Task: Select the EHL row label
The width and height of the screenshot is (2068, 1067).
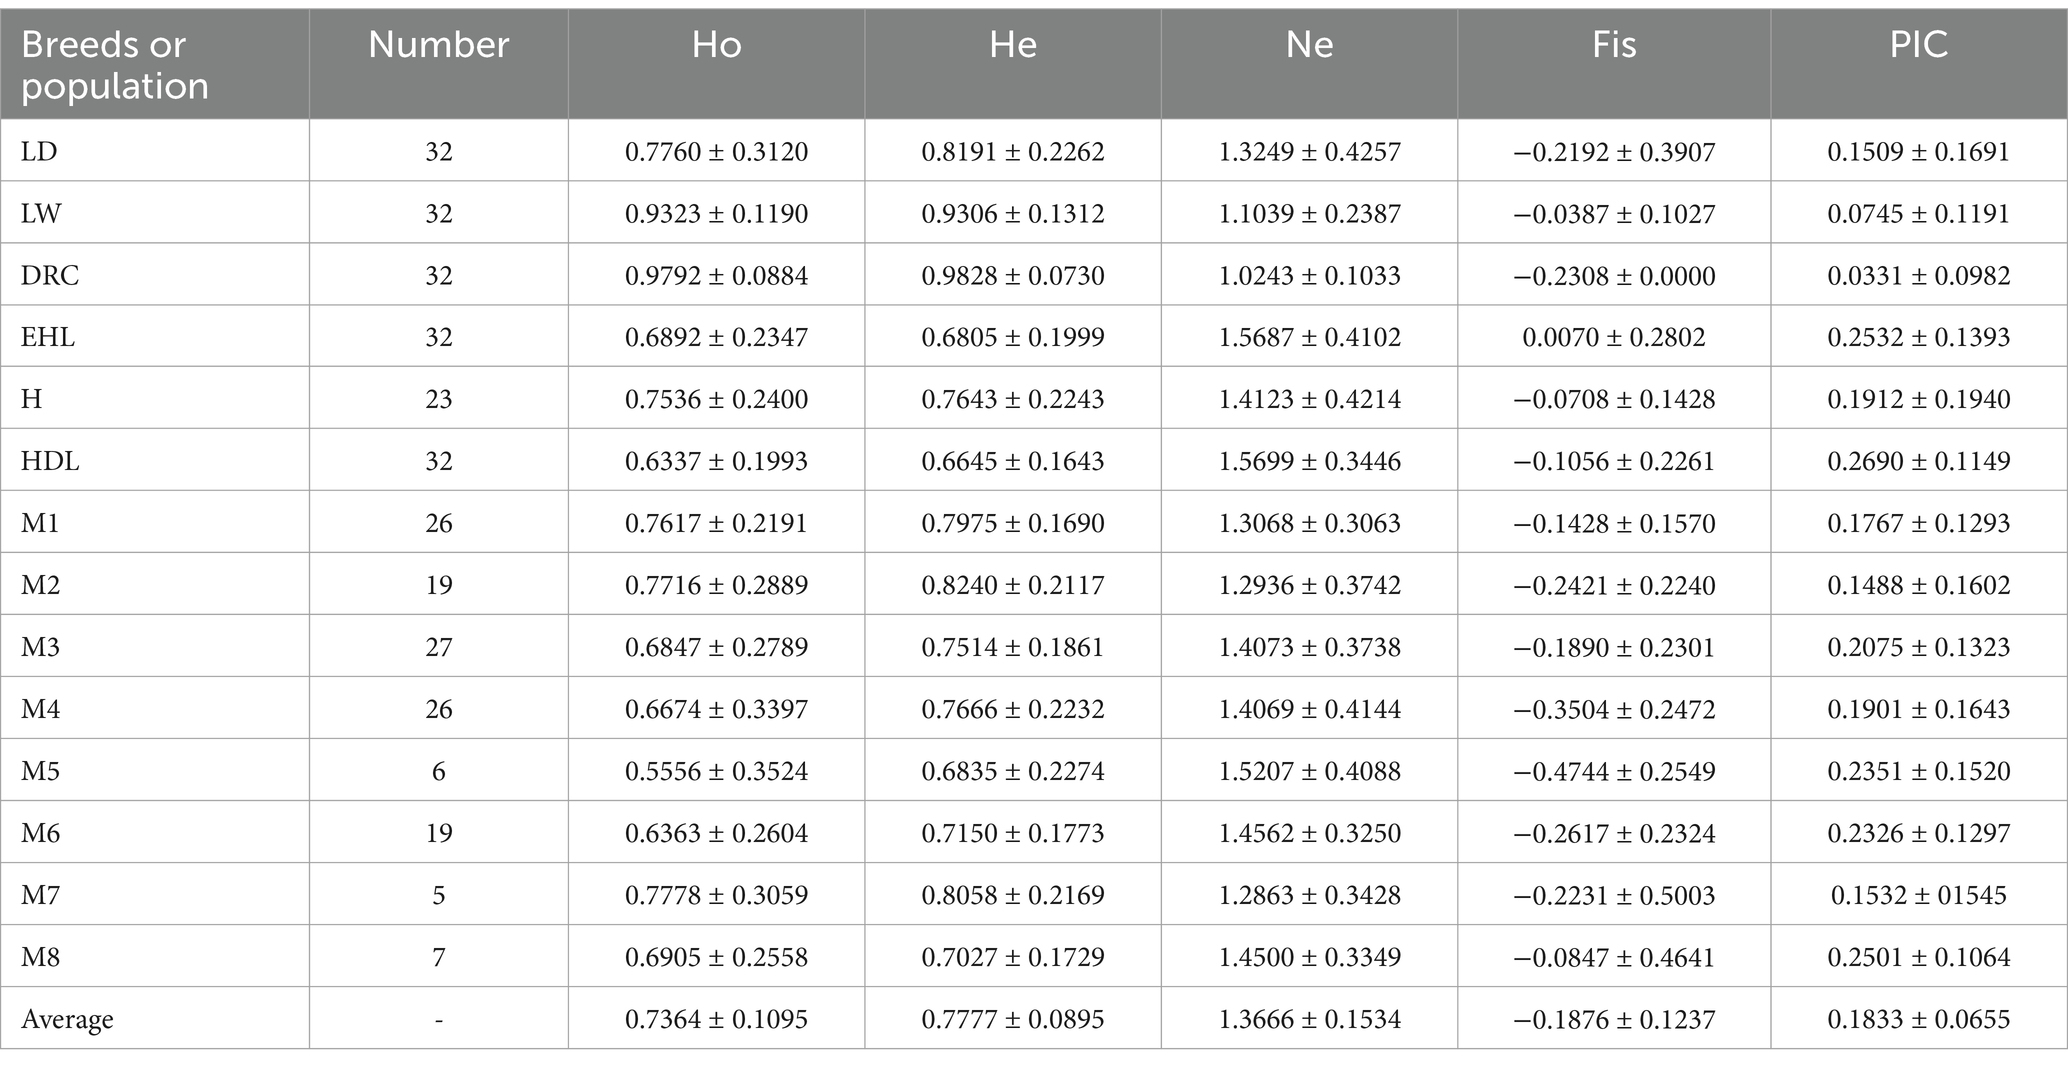Action: tap(48, 337)
